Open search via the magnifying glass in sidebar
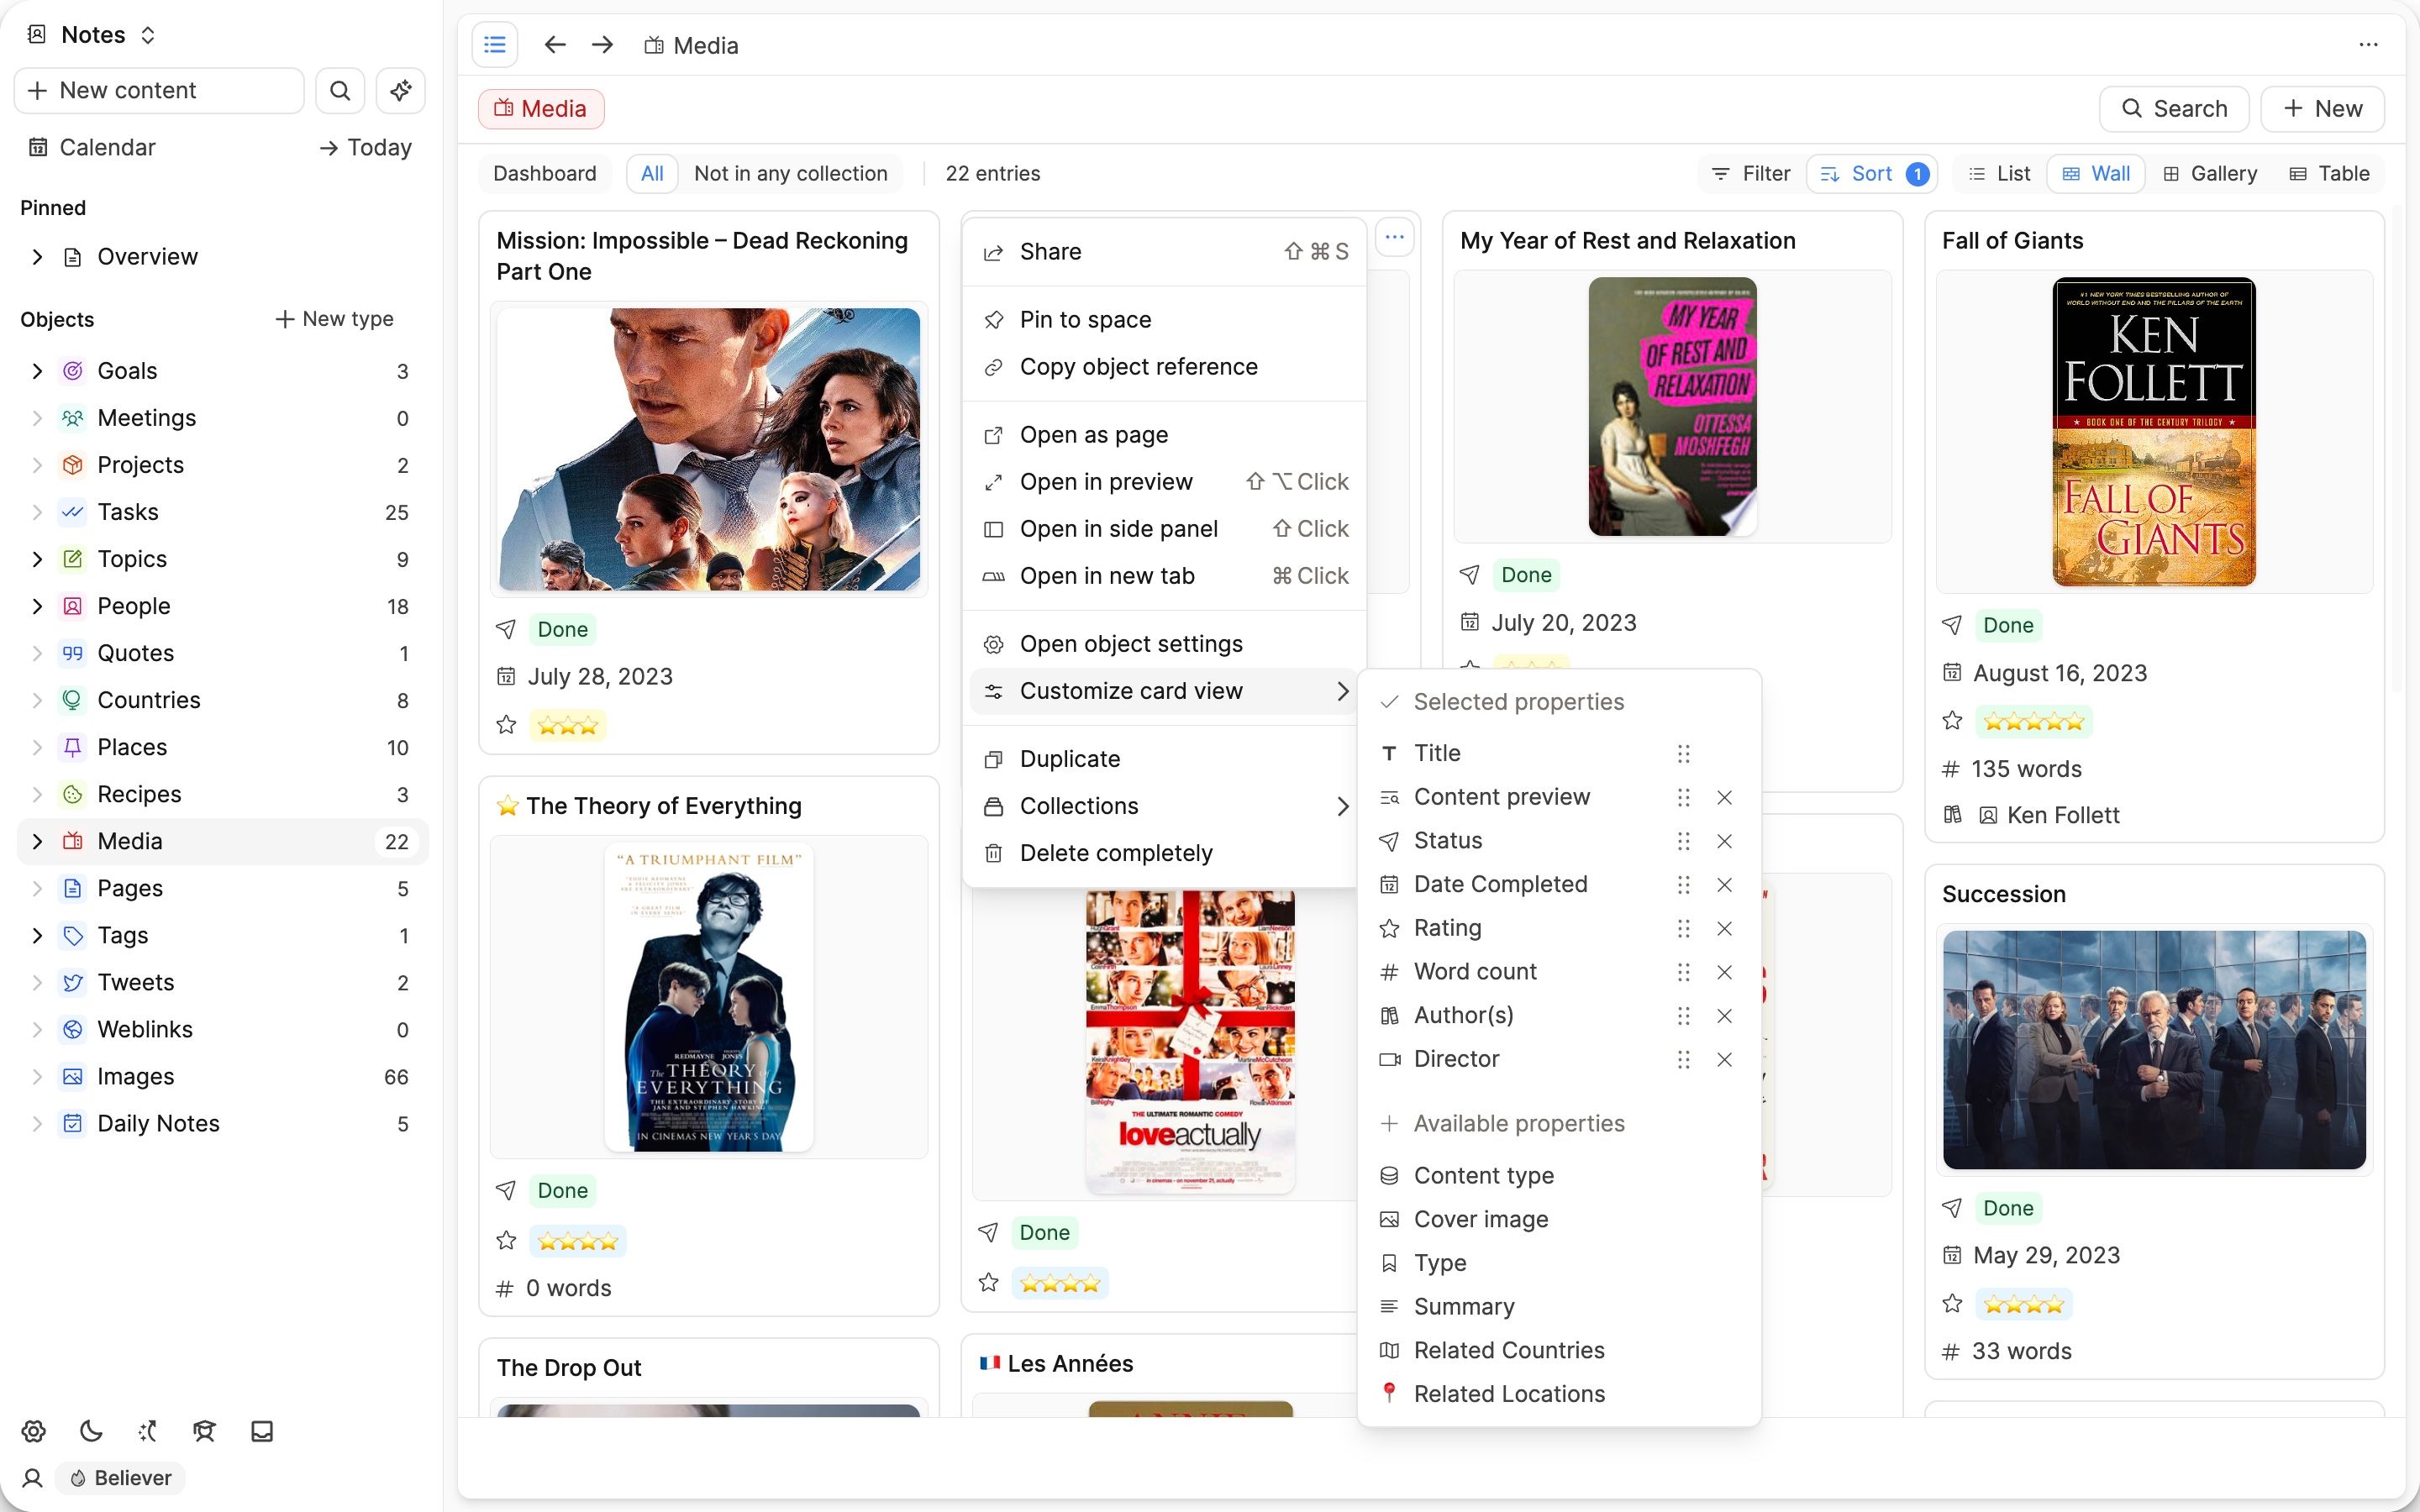2420x1512 pixels. pos(340,90)
